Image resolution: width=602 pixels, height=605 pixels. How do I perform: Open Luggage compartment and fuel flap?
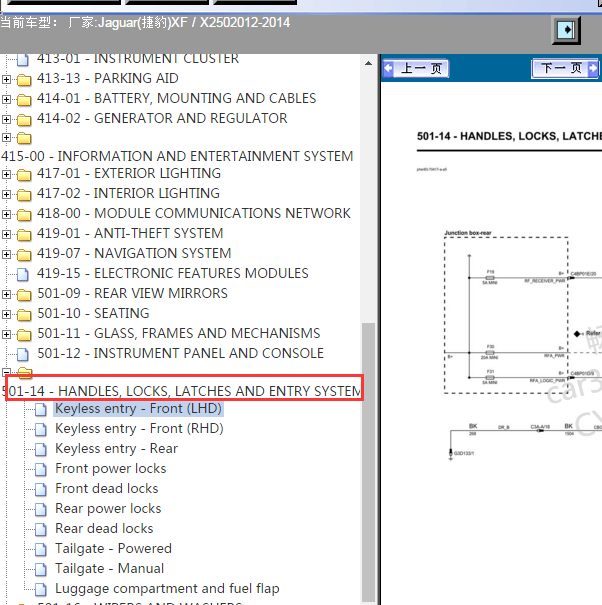click(x=167, y=589)
